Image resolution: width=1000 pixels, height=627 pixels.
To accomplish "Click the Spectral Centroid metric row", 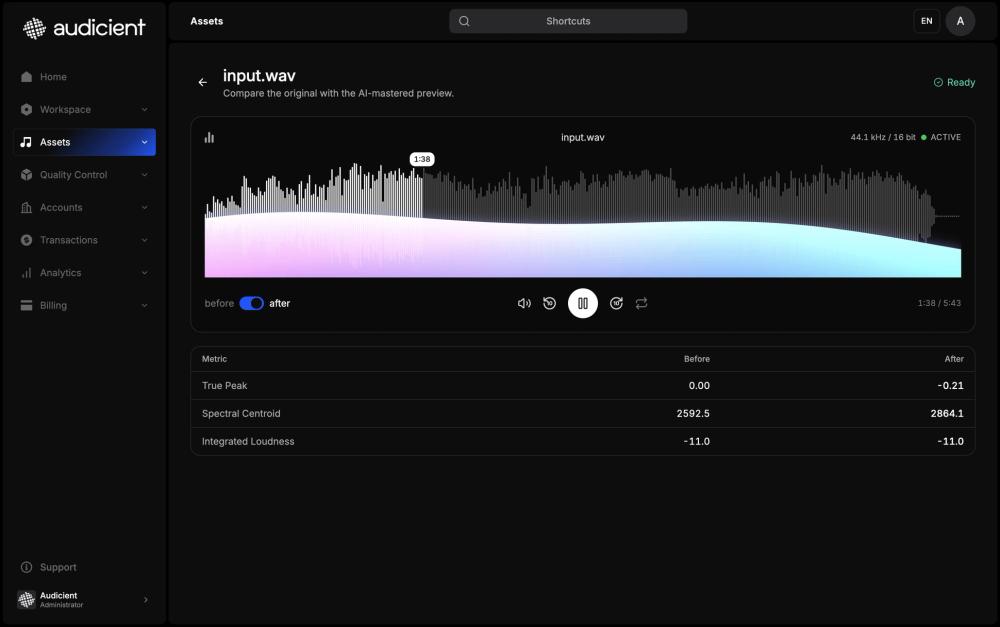I will (x=582, y=413).
